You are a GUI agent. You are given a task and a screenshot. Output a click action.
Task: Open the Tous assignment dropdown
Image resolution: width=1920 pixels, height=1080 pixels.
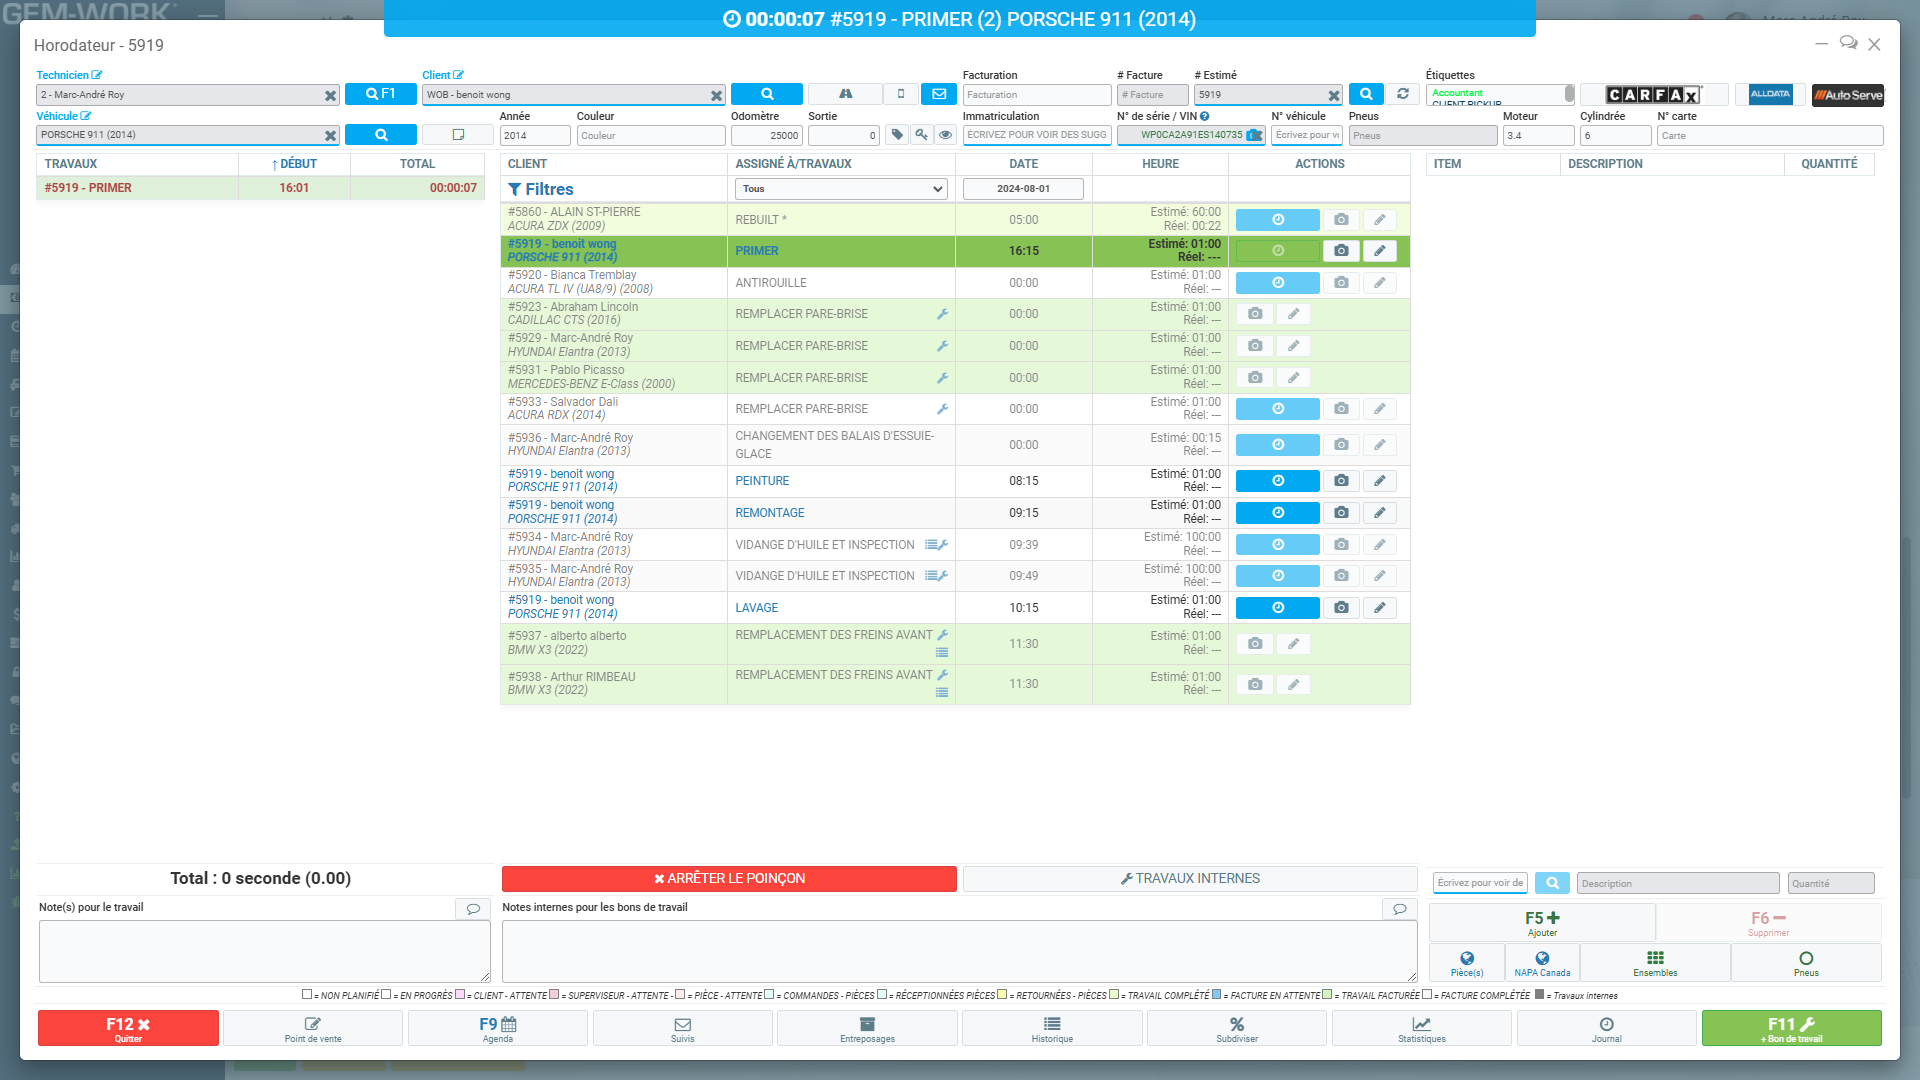pos(840,189)
